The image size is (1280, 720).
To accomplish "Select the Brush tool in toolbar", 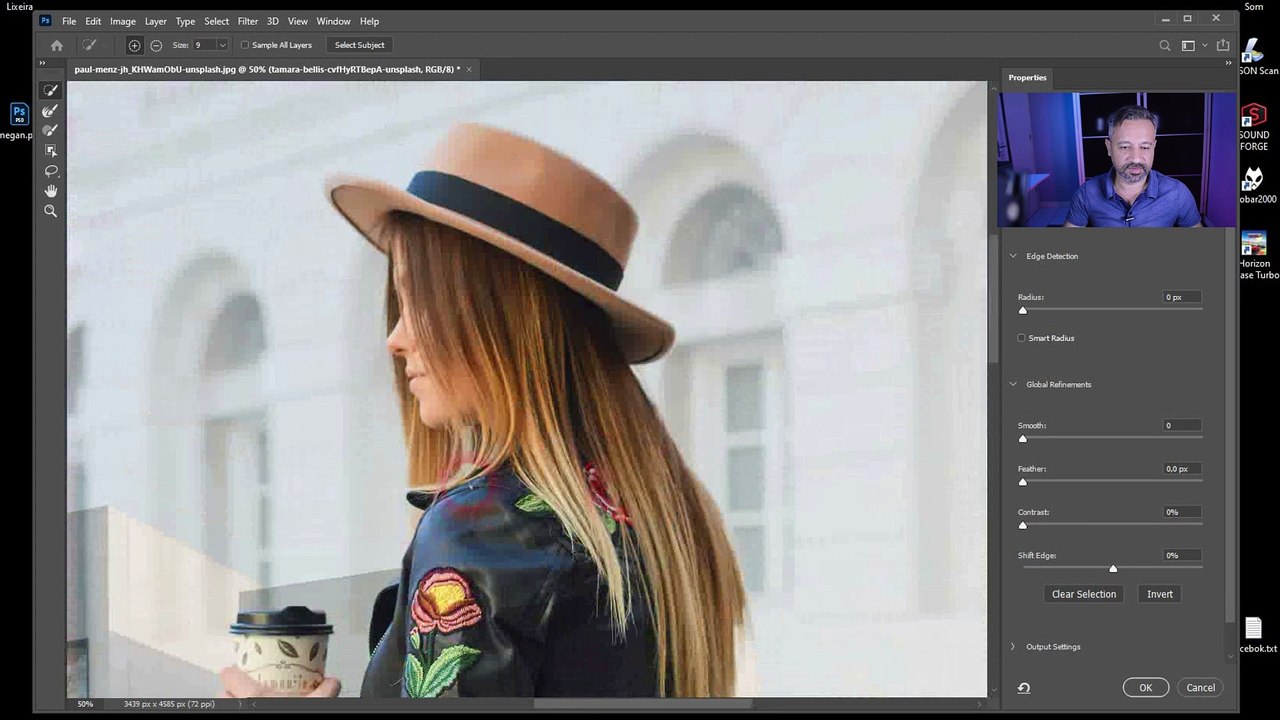I will click(51, 130).
